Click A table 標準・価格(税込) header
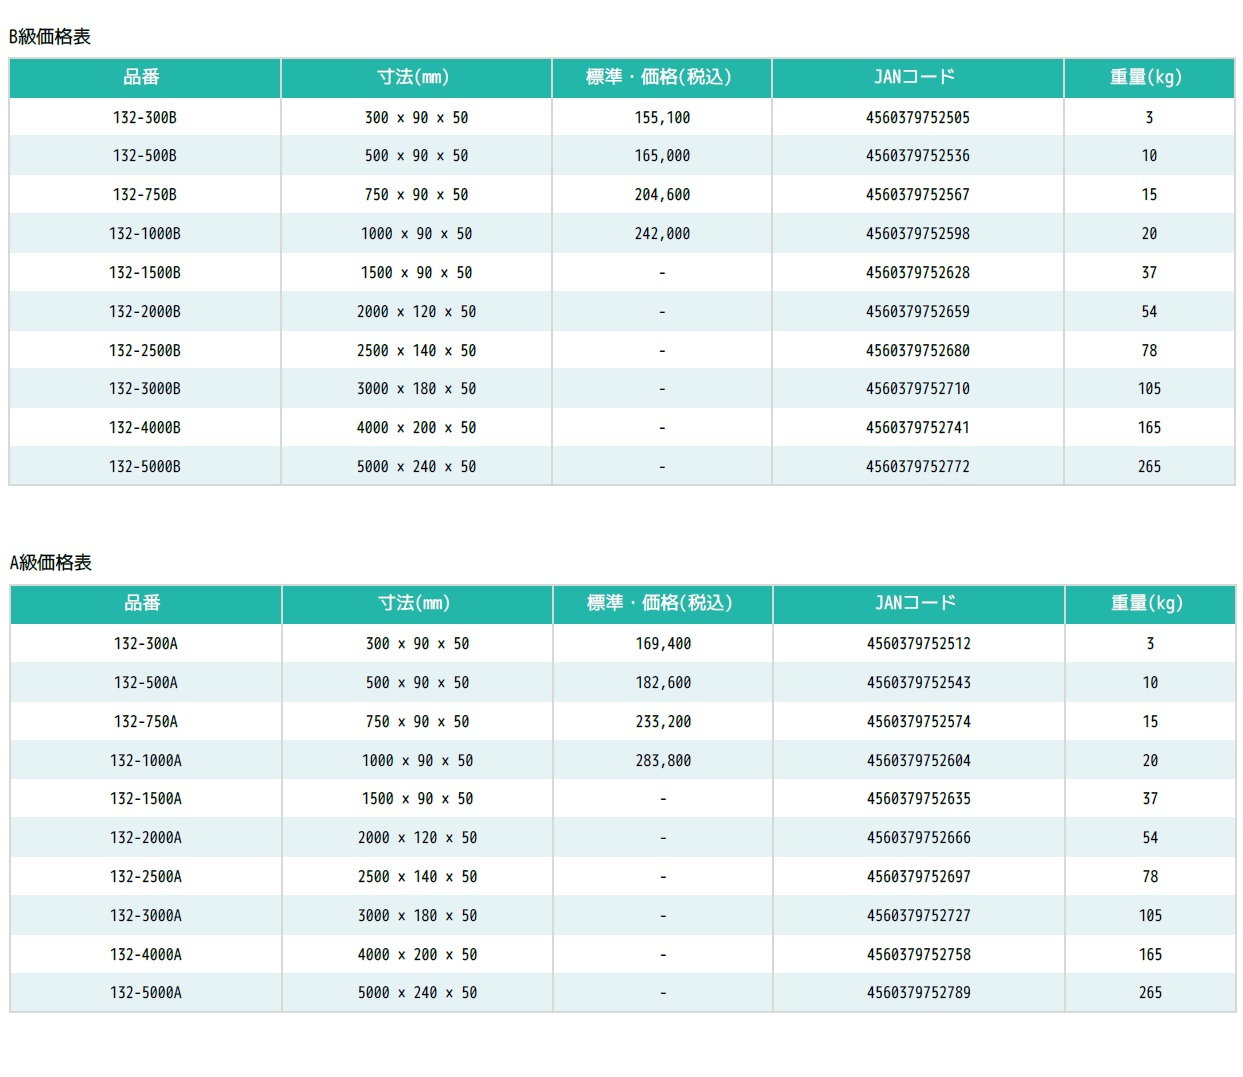The width and height of the screenshot is (1243, 1077). click(661, 603)
